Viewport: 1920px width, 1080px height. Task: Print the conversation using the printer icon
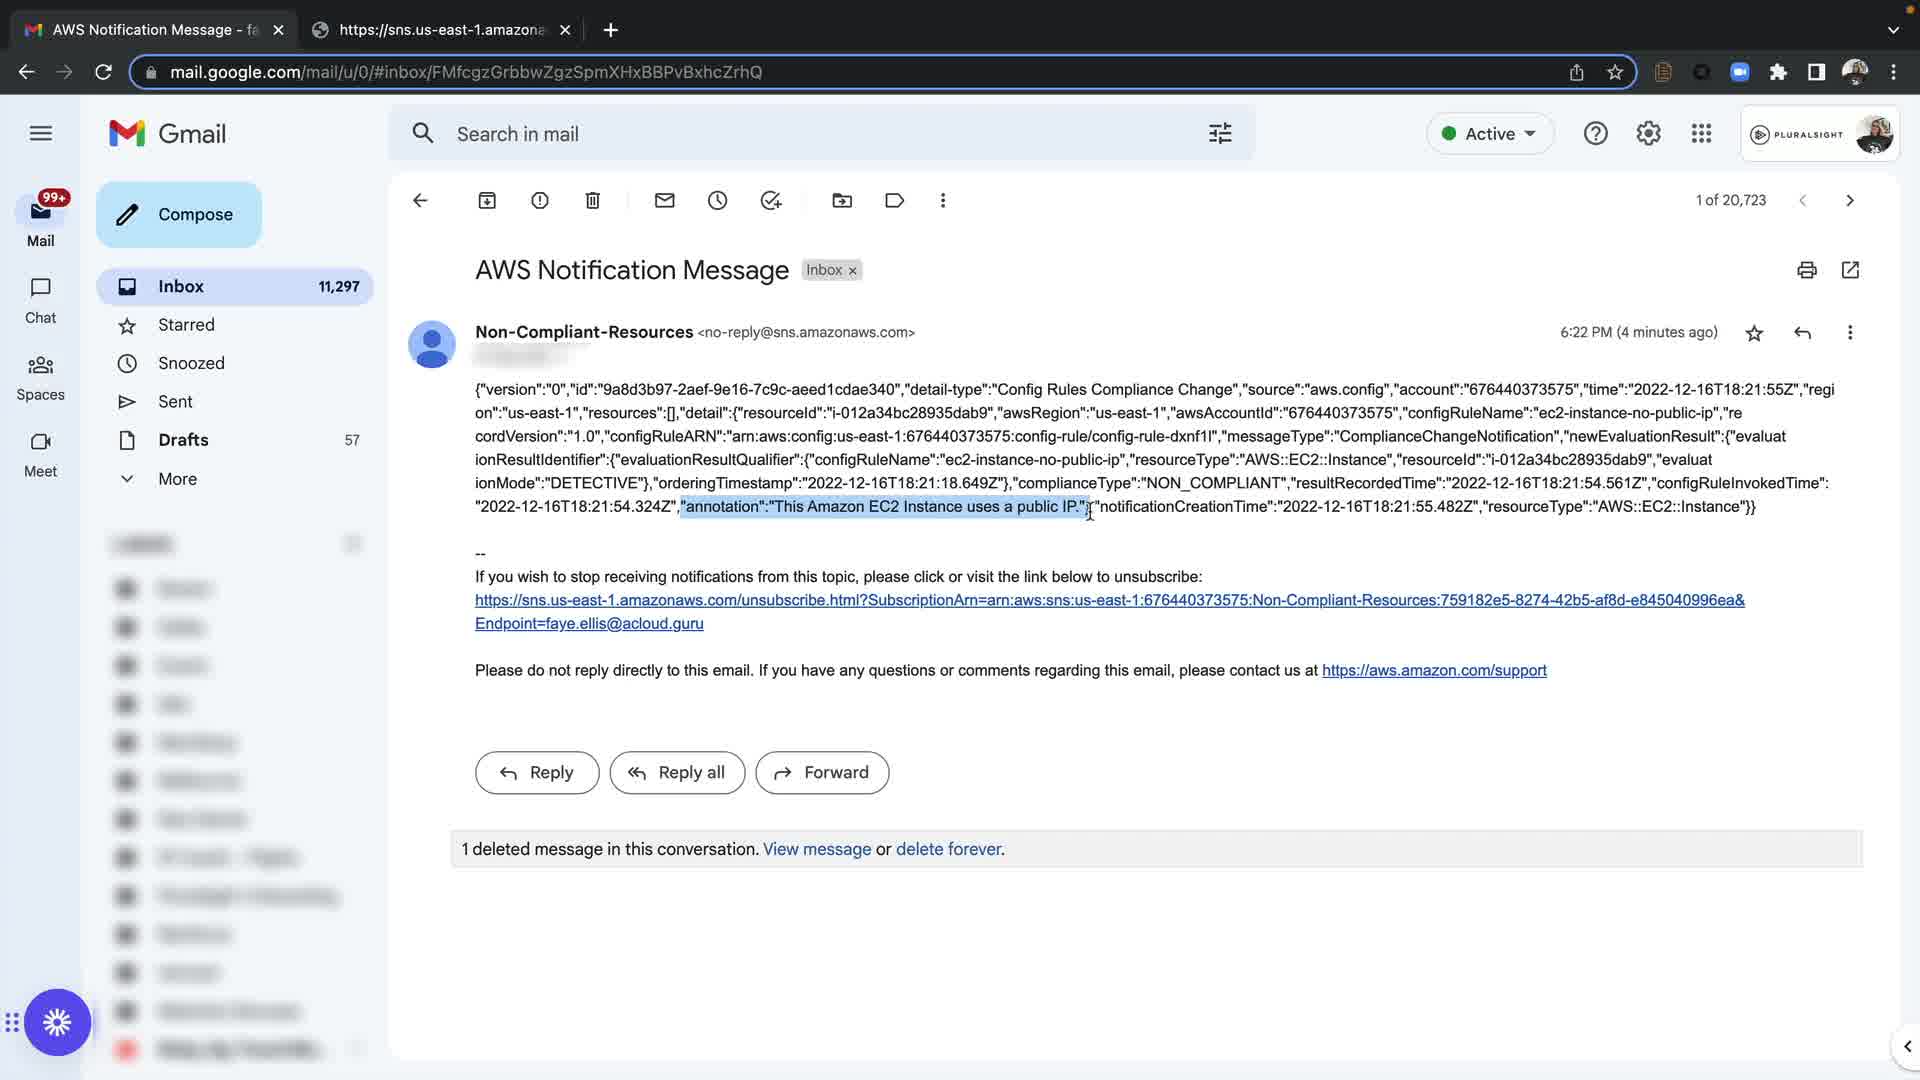[1806, 270]
